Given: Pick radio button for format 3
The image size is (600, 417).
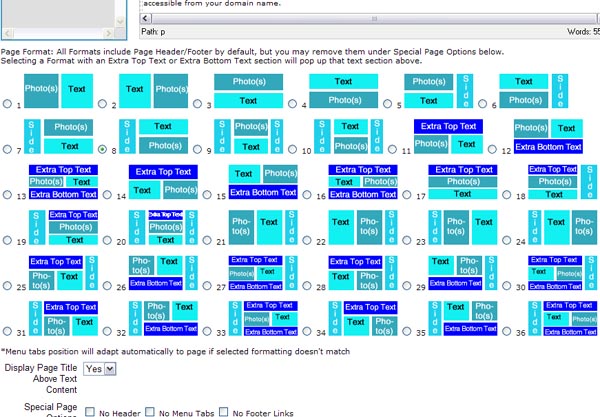Looking at the screenshot, I should 197,104.
